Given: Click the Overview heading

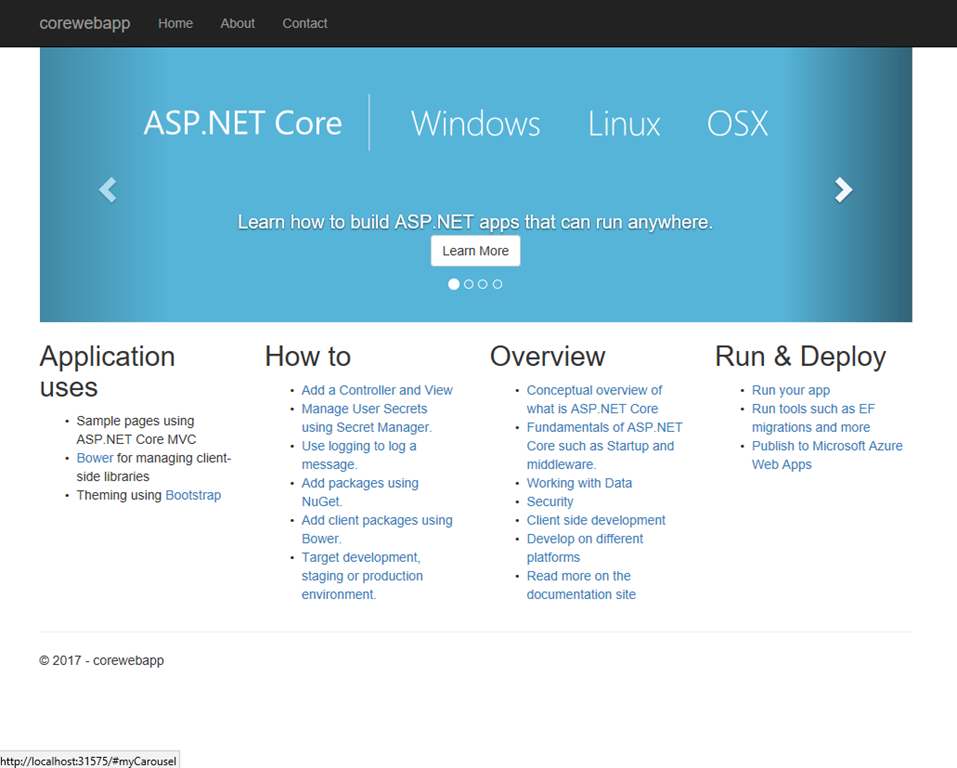Looking at the screenshot, I should click(x=547, y=357).
